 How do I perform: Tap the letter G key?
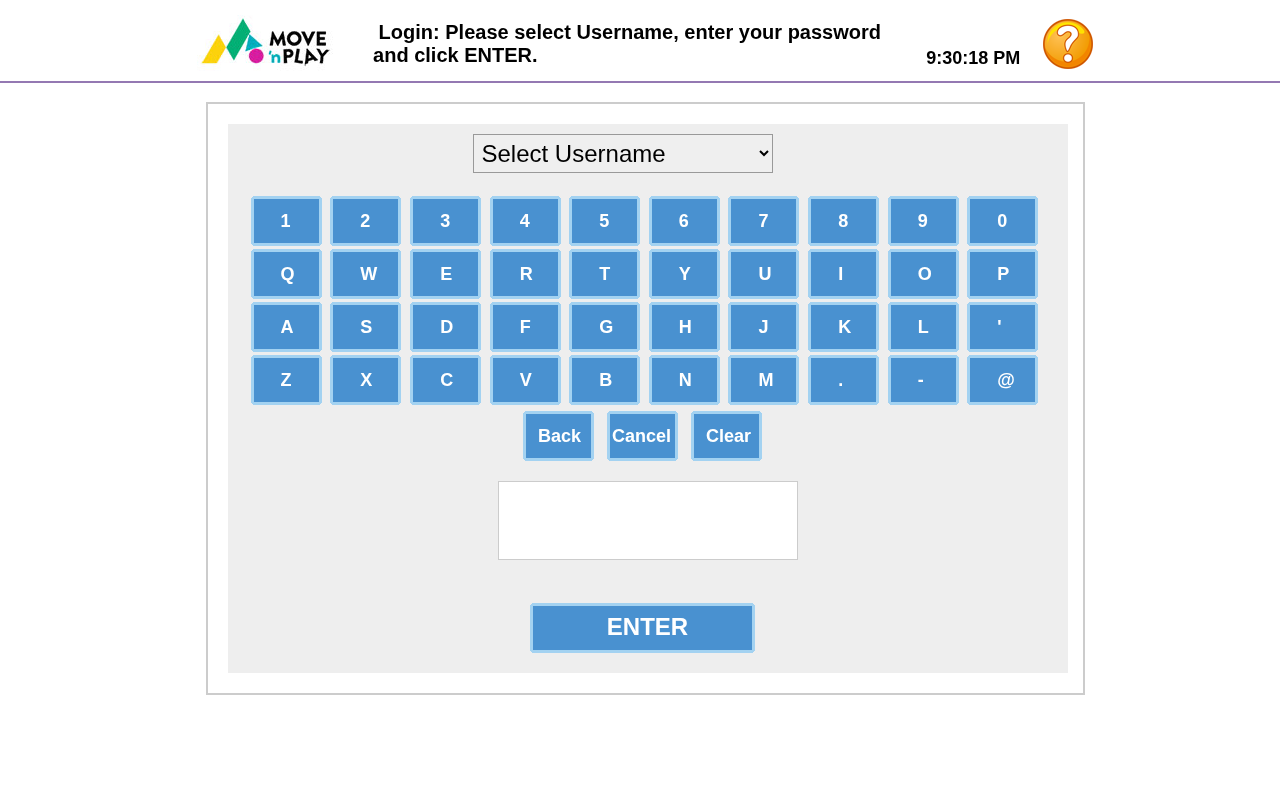tap(604, 327)
